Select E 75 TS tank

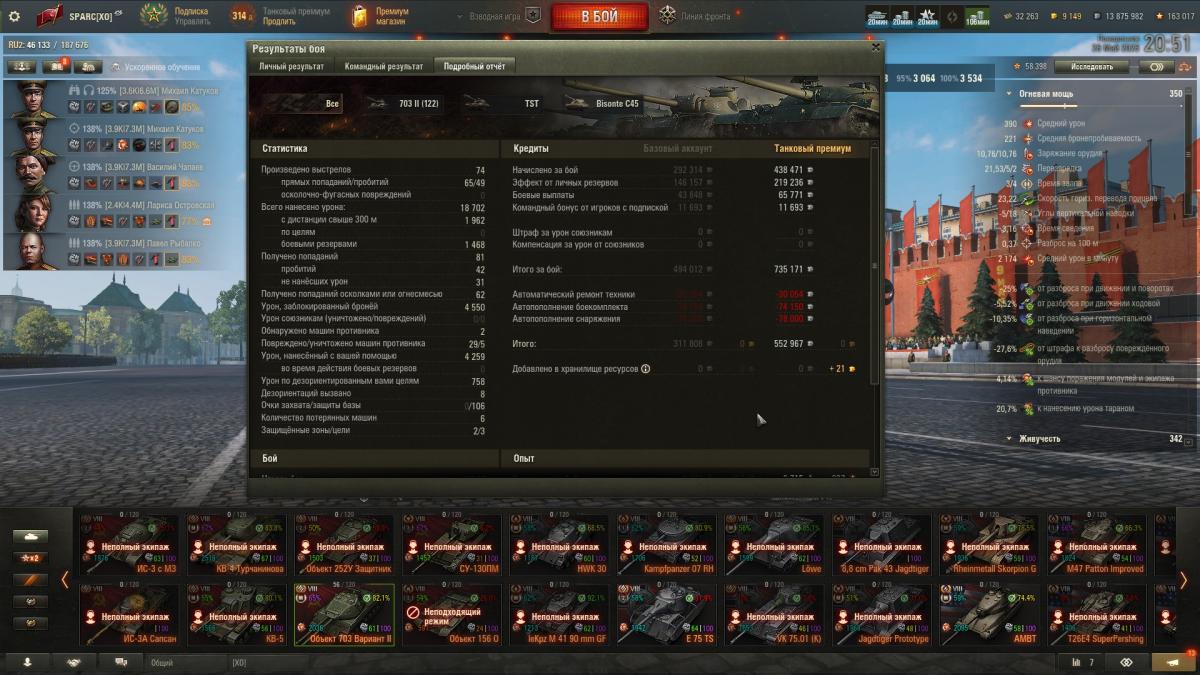tap(667, 615)
